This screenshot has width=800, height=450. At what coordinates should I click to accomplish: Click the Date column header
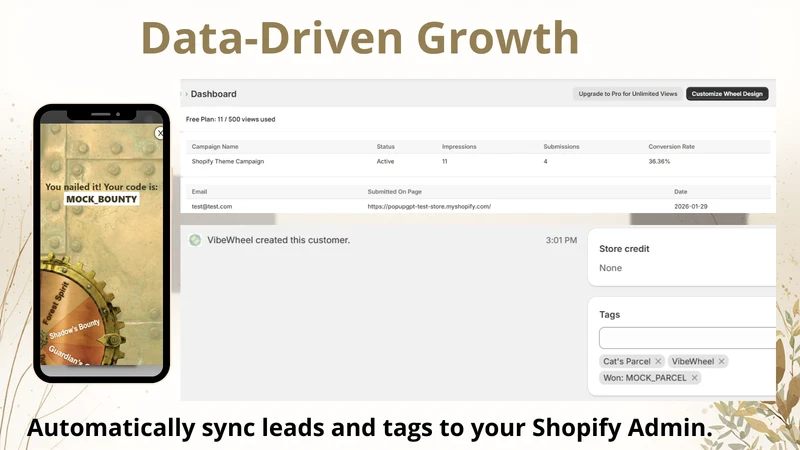(681, 192)
